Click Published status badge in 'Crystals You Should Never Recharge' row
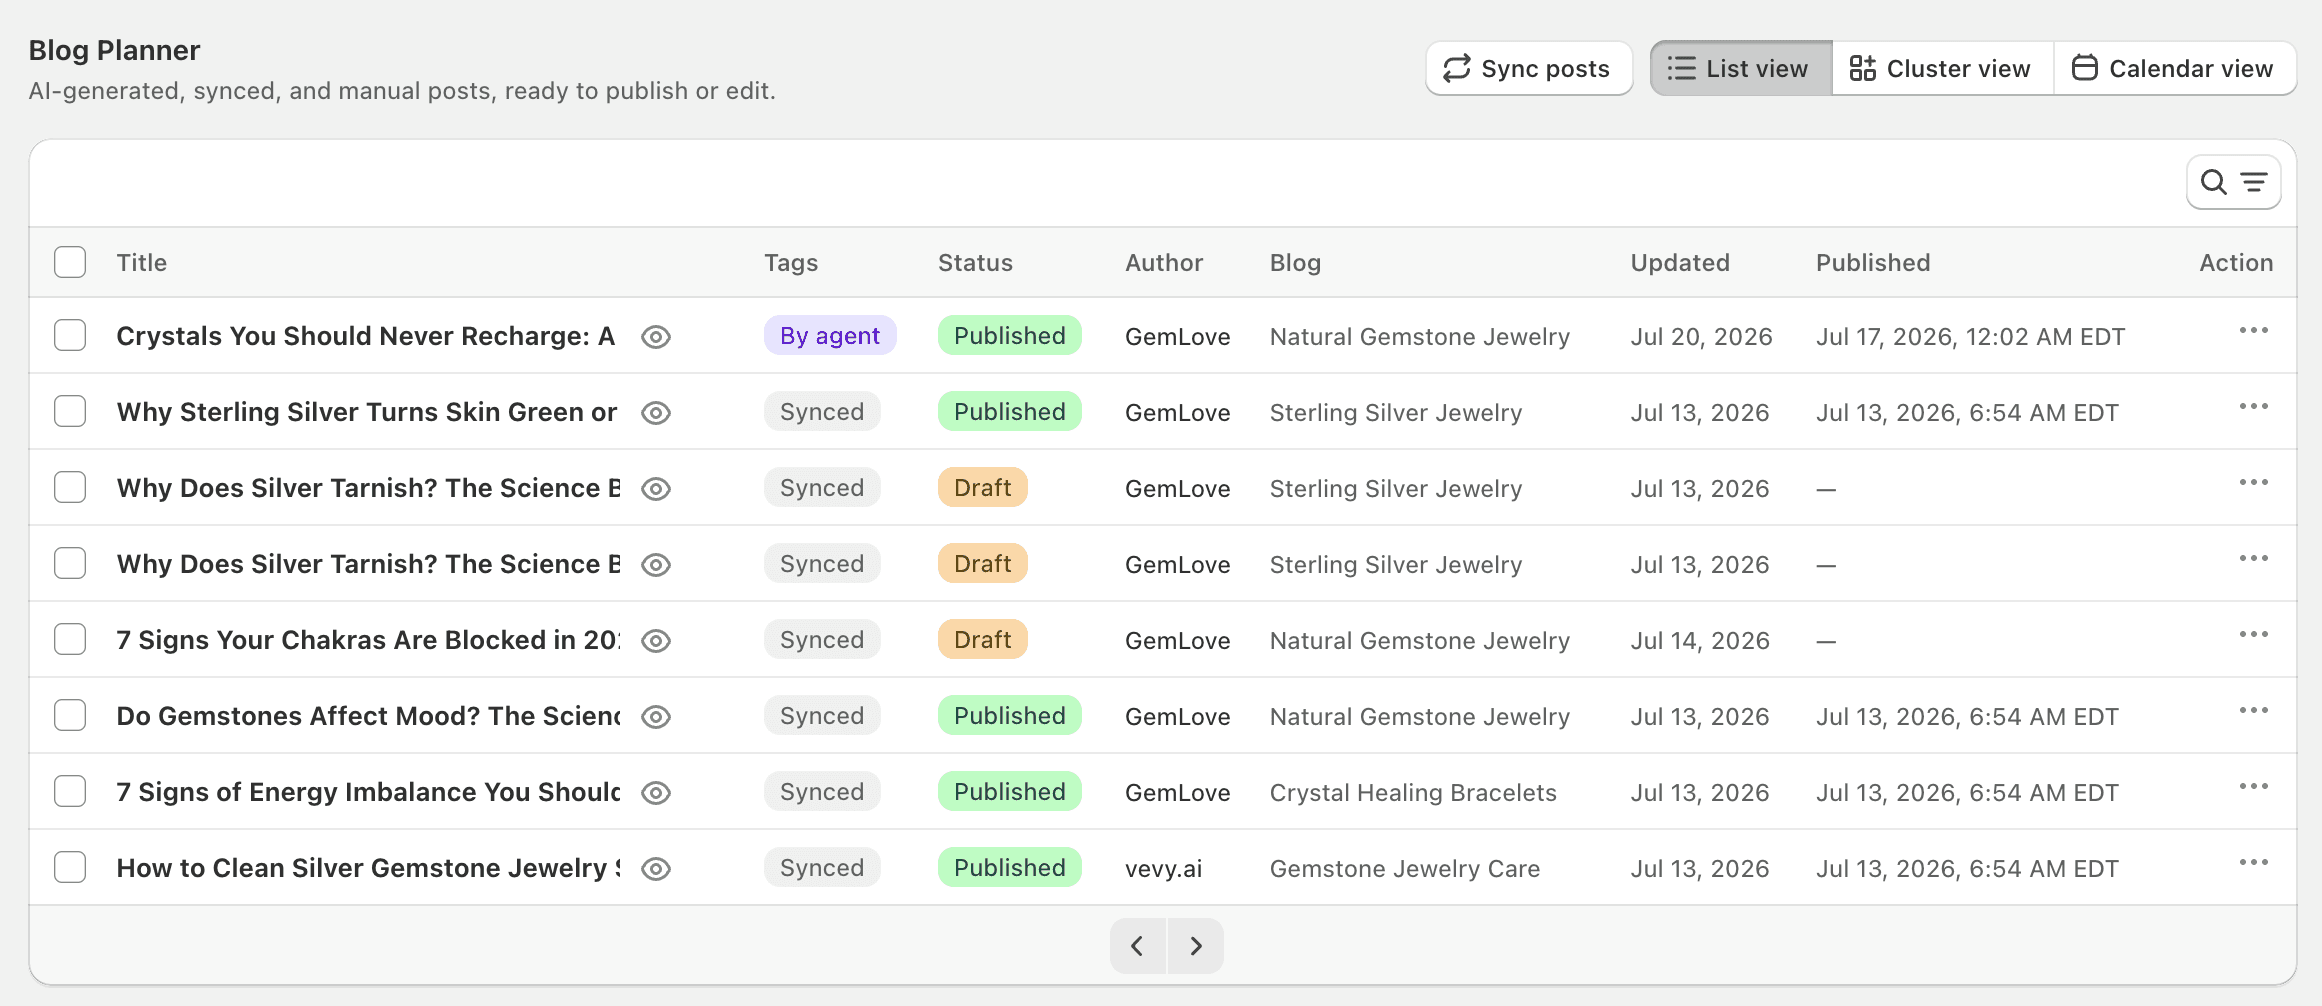 pos(1009,336)
